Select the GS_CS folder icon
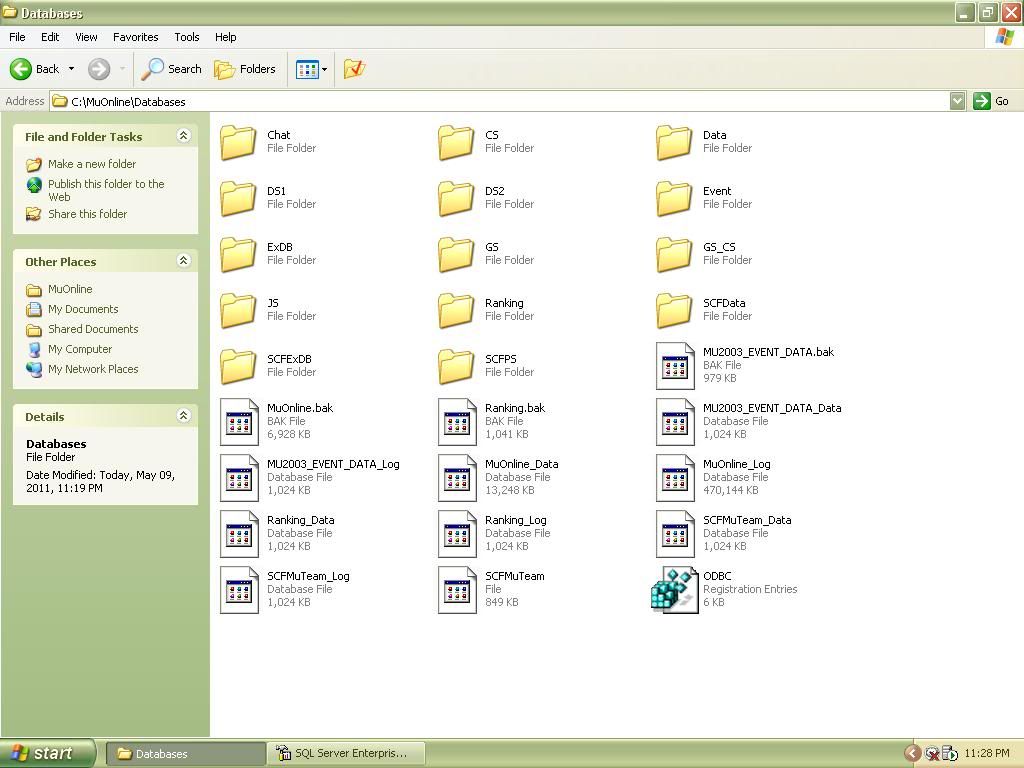 674,253
